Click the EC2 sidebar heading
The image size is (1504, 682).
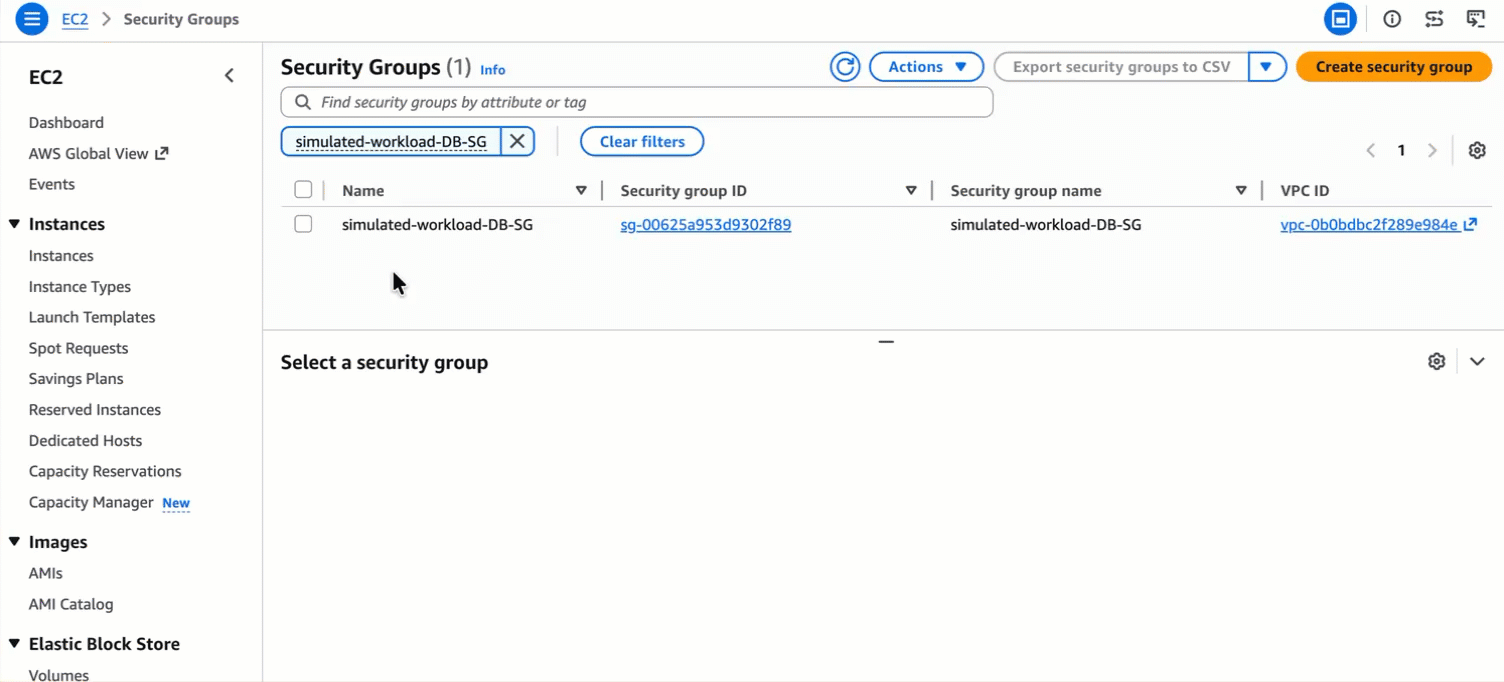(46, 77)
